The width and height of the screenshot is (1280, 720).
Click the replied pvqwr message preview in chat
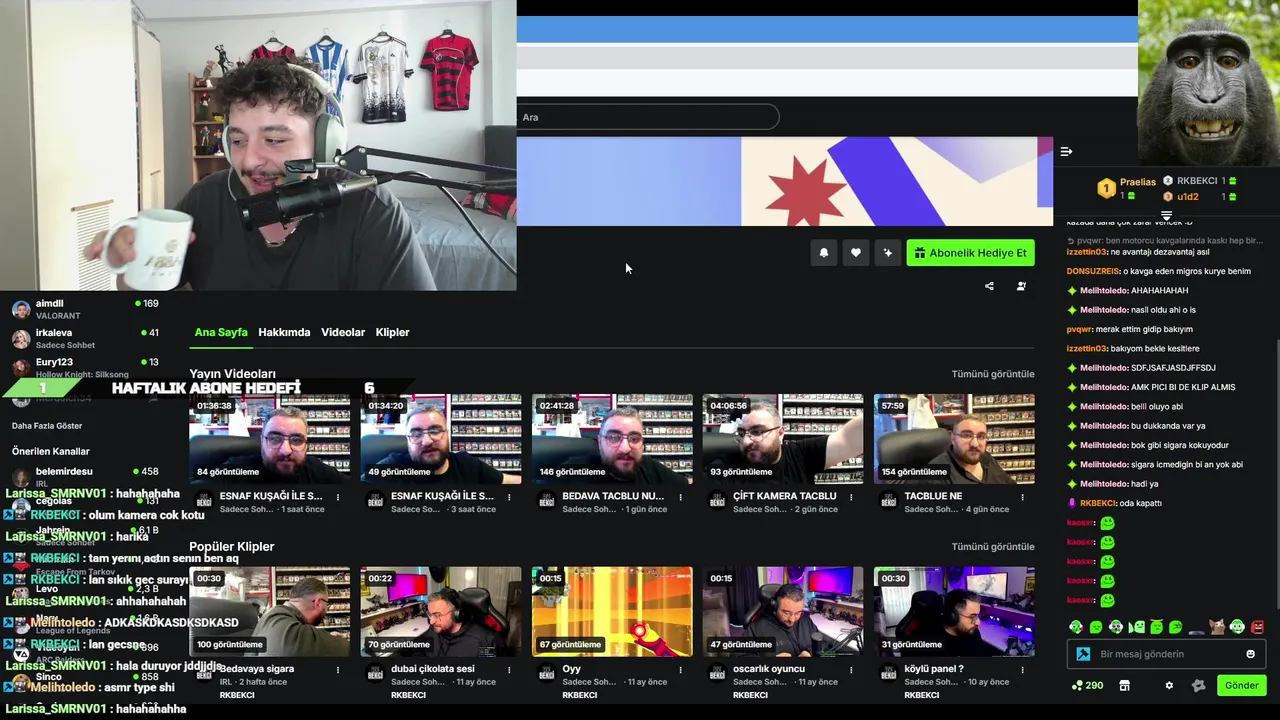tap(1166, 241)
